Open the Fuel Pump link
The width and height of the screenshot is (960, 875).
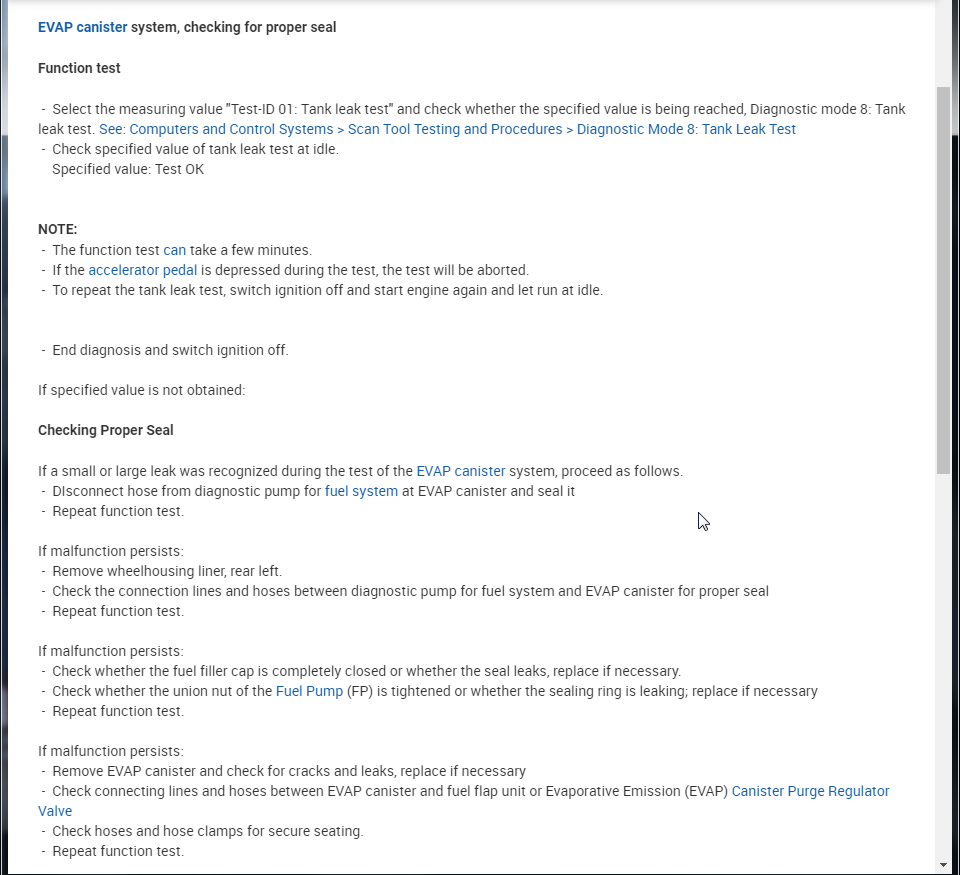click(309, 691)
